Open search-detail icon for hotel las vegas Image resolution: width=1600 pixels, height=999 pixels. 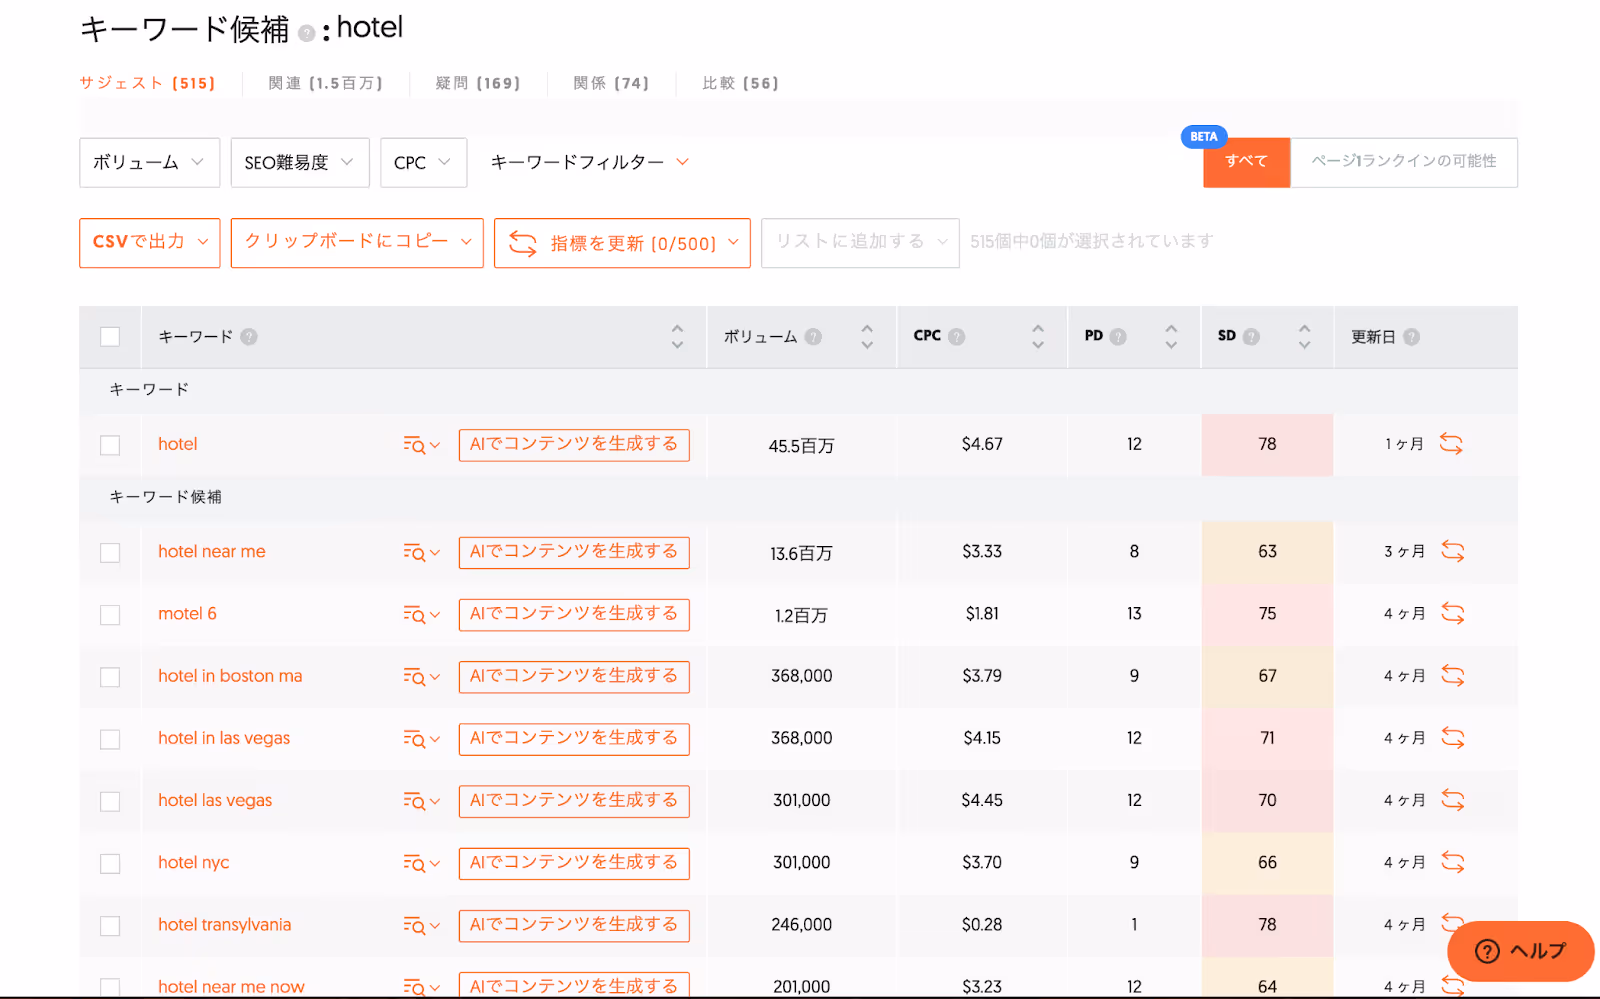click(421, 801)
